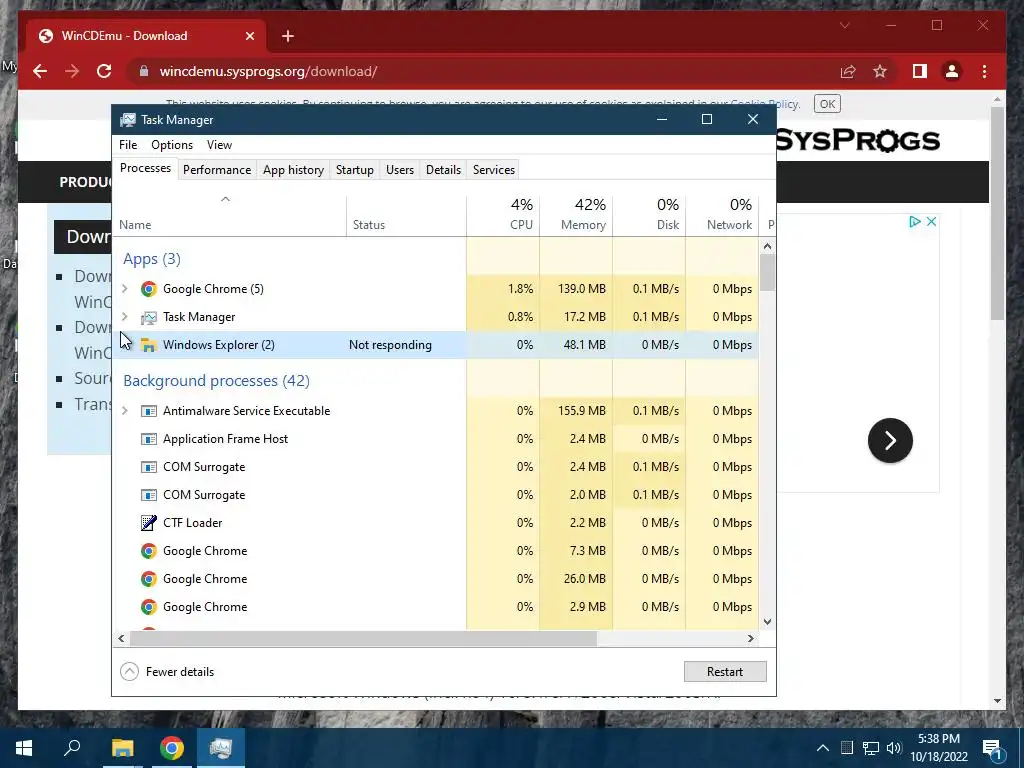Expand the Google Chrome (5) process group

pos(125,289)
